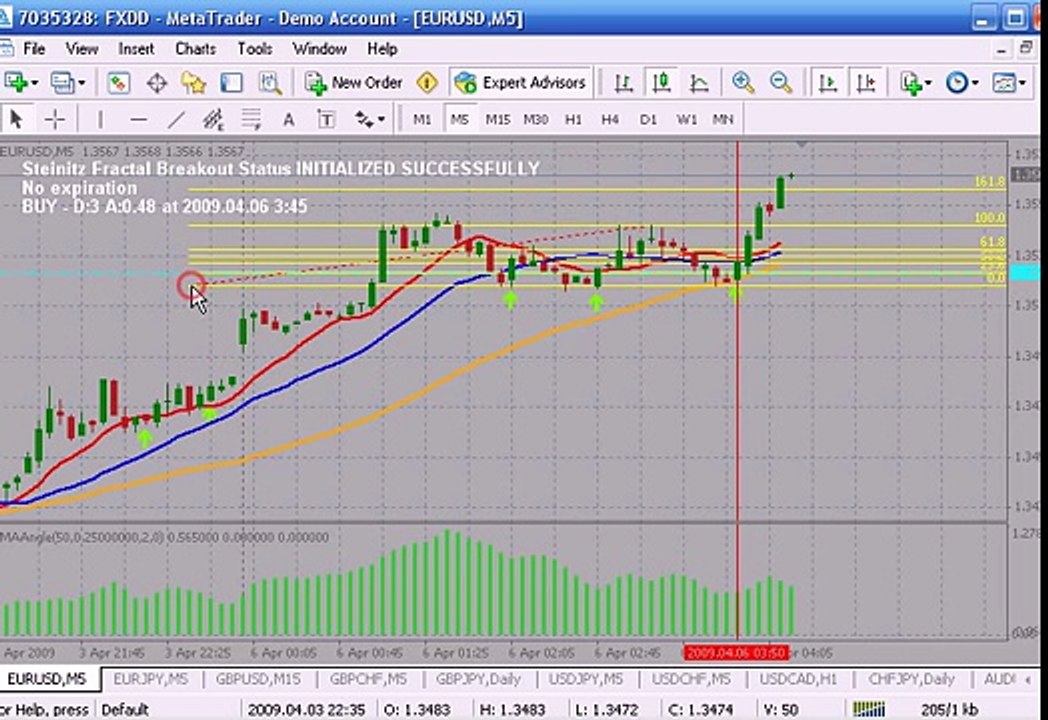Switch to the USDCAD,H1 chart tab
Screen dimensions: 1048x720
[x=798, y=679]
